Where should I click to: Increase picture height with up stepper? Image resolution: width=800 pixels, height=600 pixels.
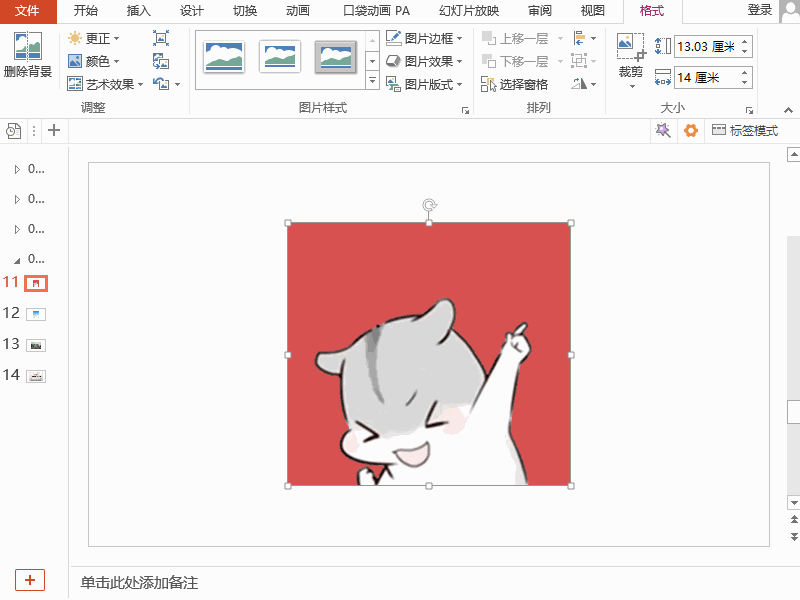[745, 42]
